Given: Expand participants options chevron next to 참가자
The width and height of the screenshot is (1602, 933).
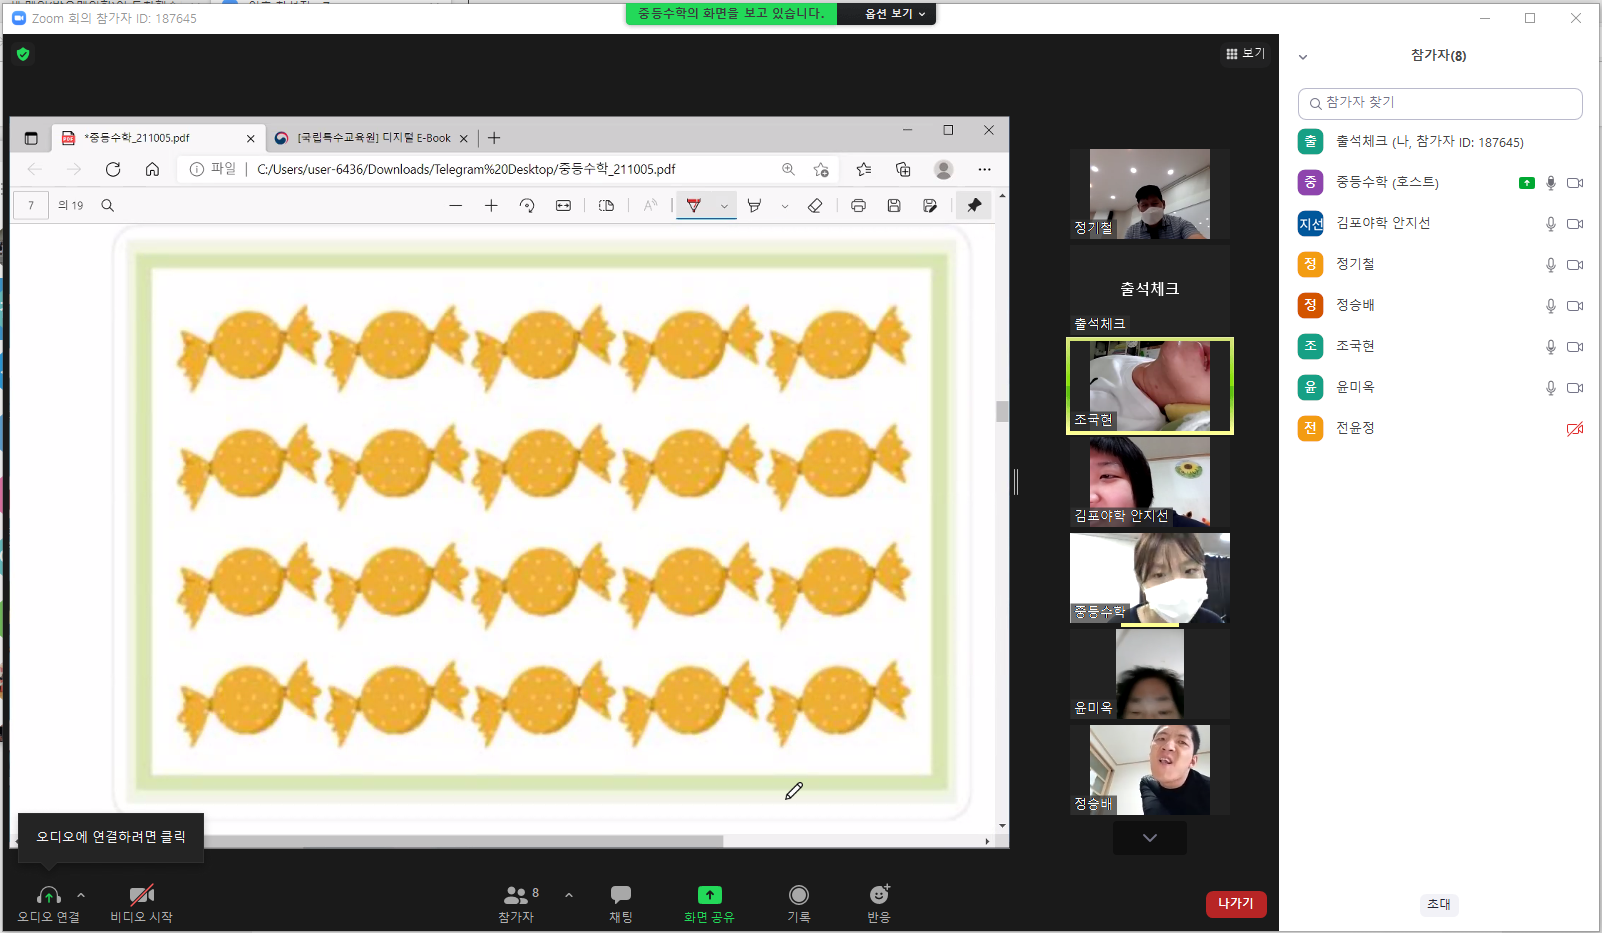Looking at the screenshot, I should pyautogui.click(x=569, y=895).
